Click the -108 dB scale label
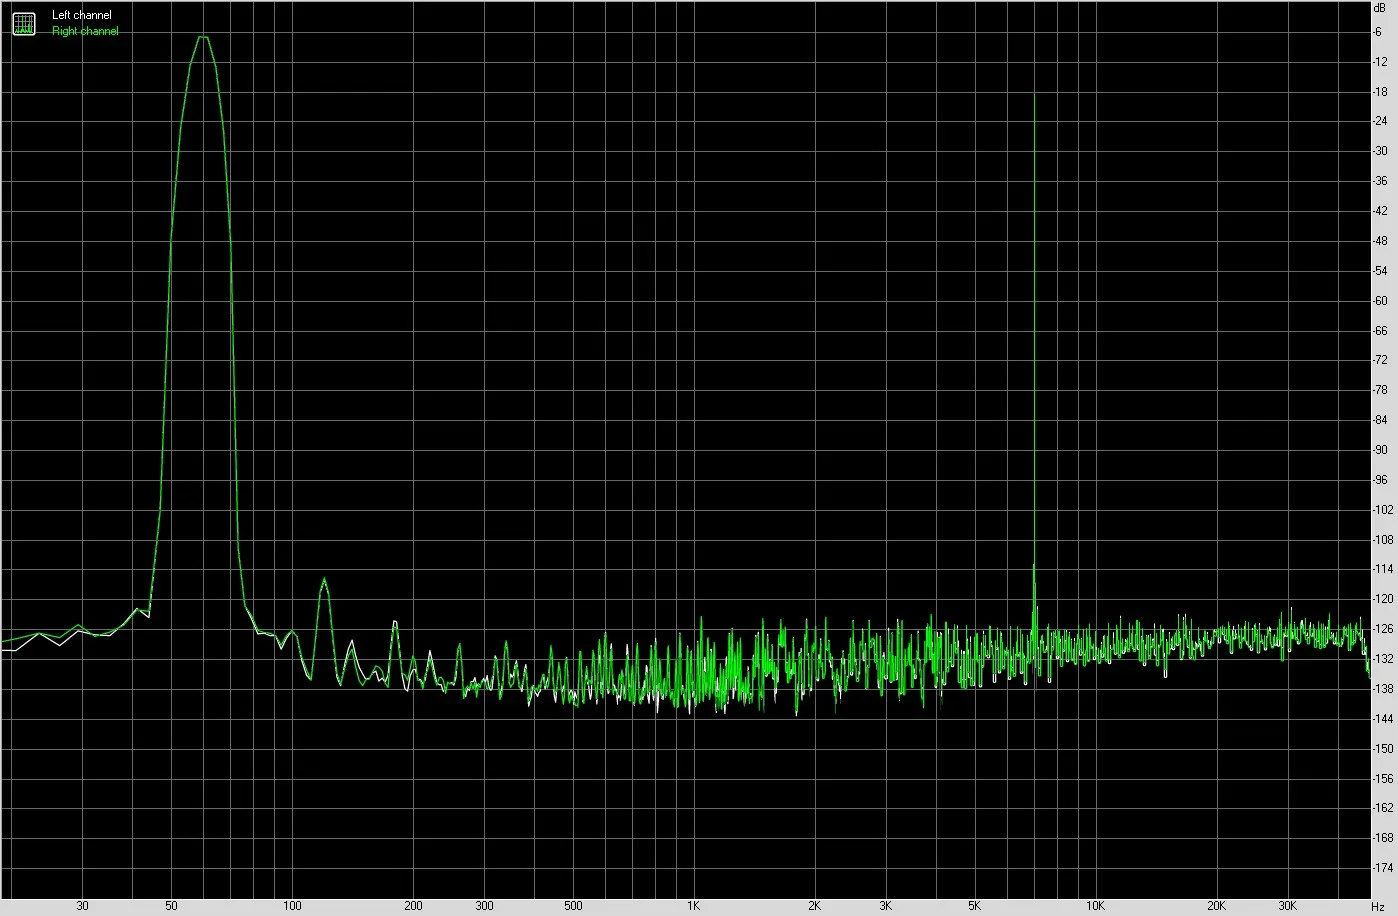The image size is (1398, 916). (1383, 540)
